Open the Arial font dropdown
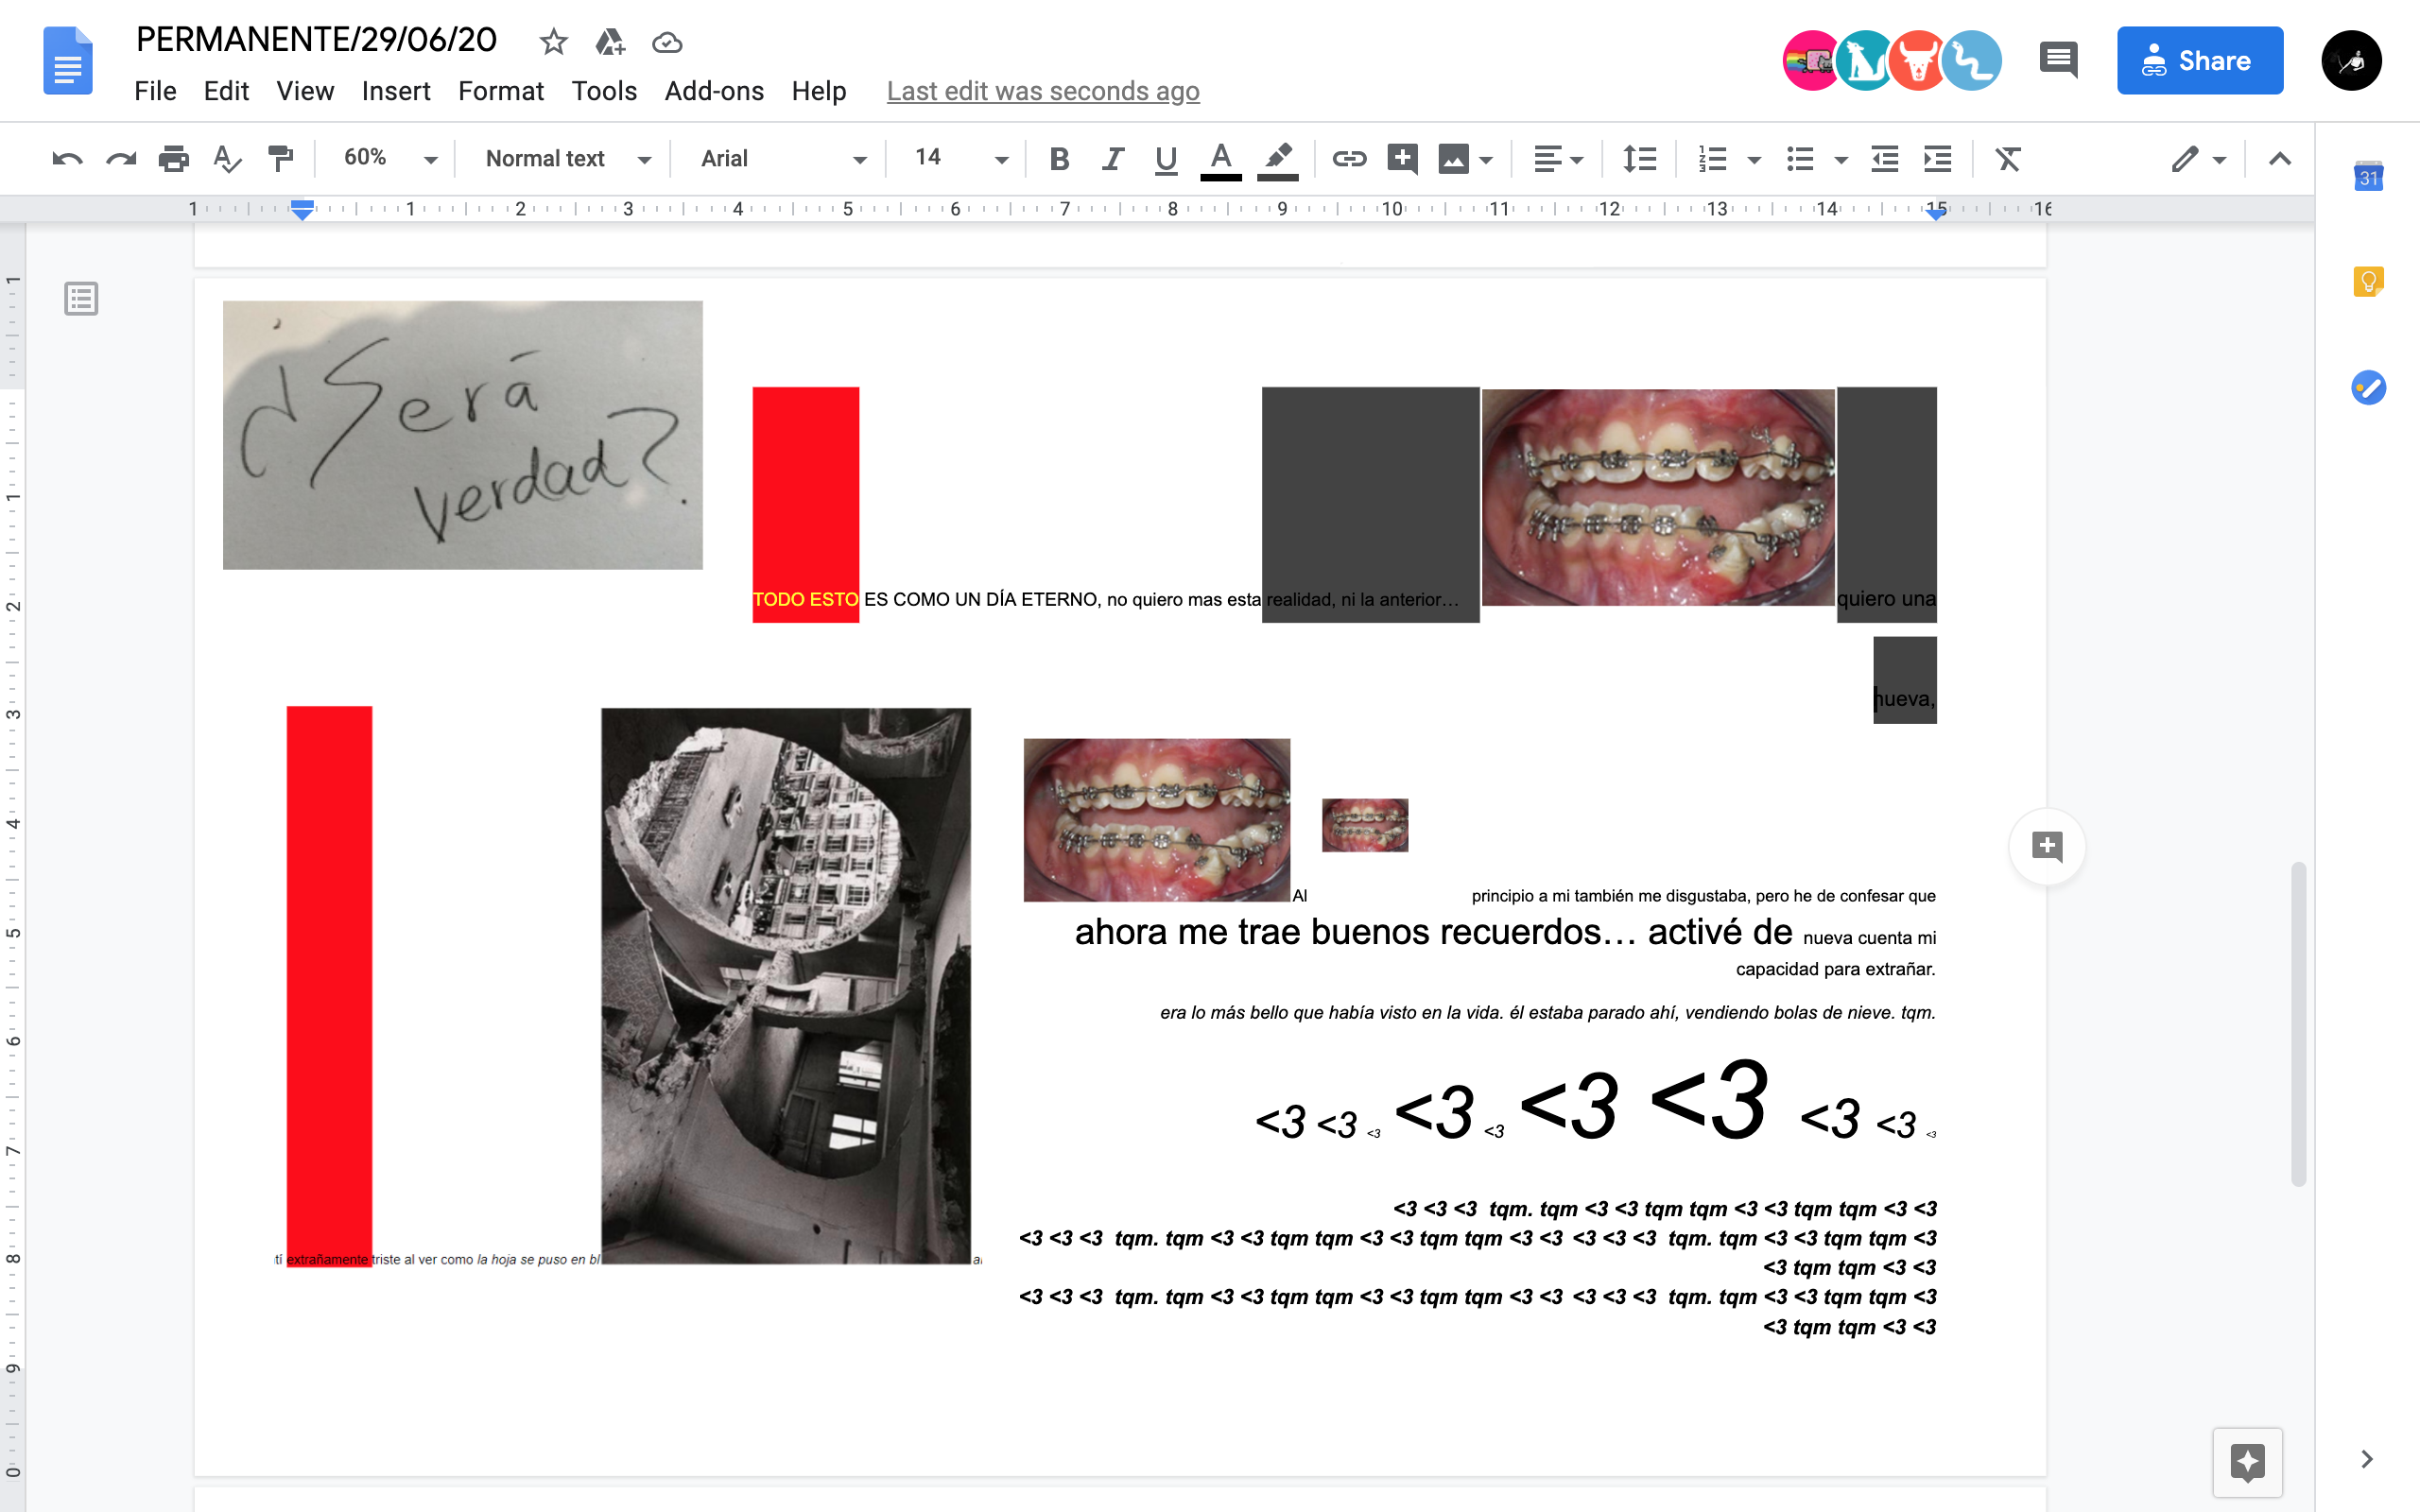Screen dimensions: 2420x1512 782,159
